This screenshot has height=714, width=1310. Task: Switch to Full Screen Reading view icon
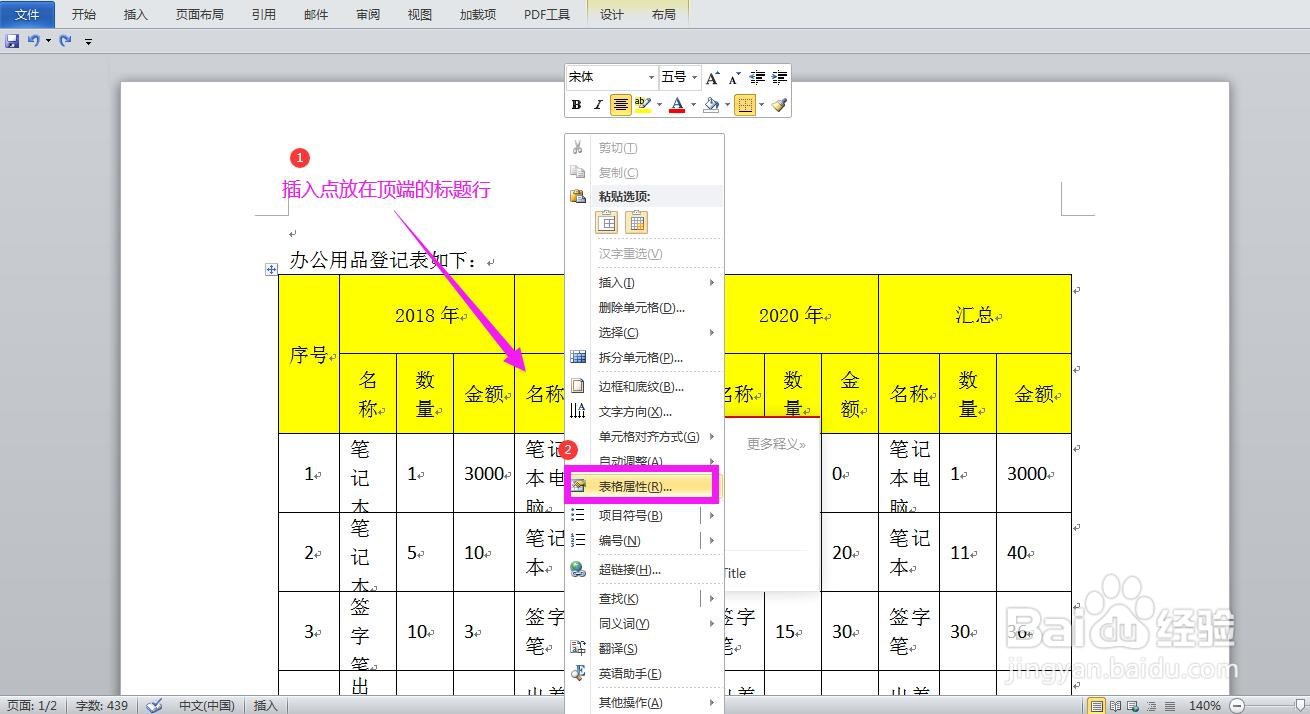tap(1116, 705)
